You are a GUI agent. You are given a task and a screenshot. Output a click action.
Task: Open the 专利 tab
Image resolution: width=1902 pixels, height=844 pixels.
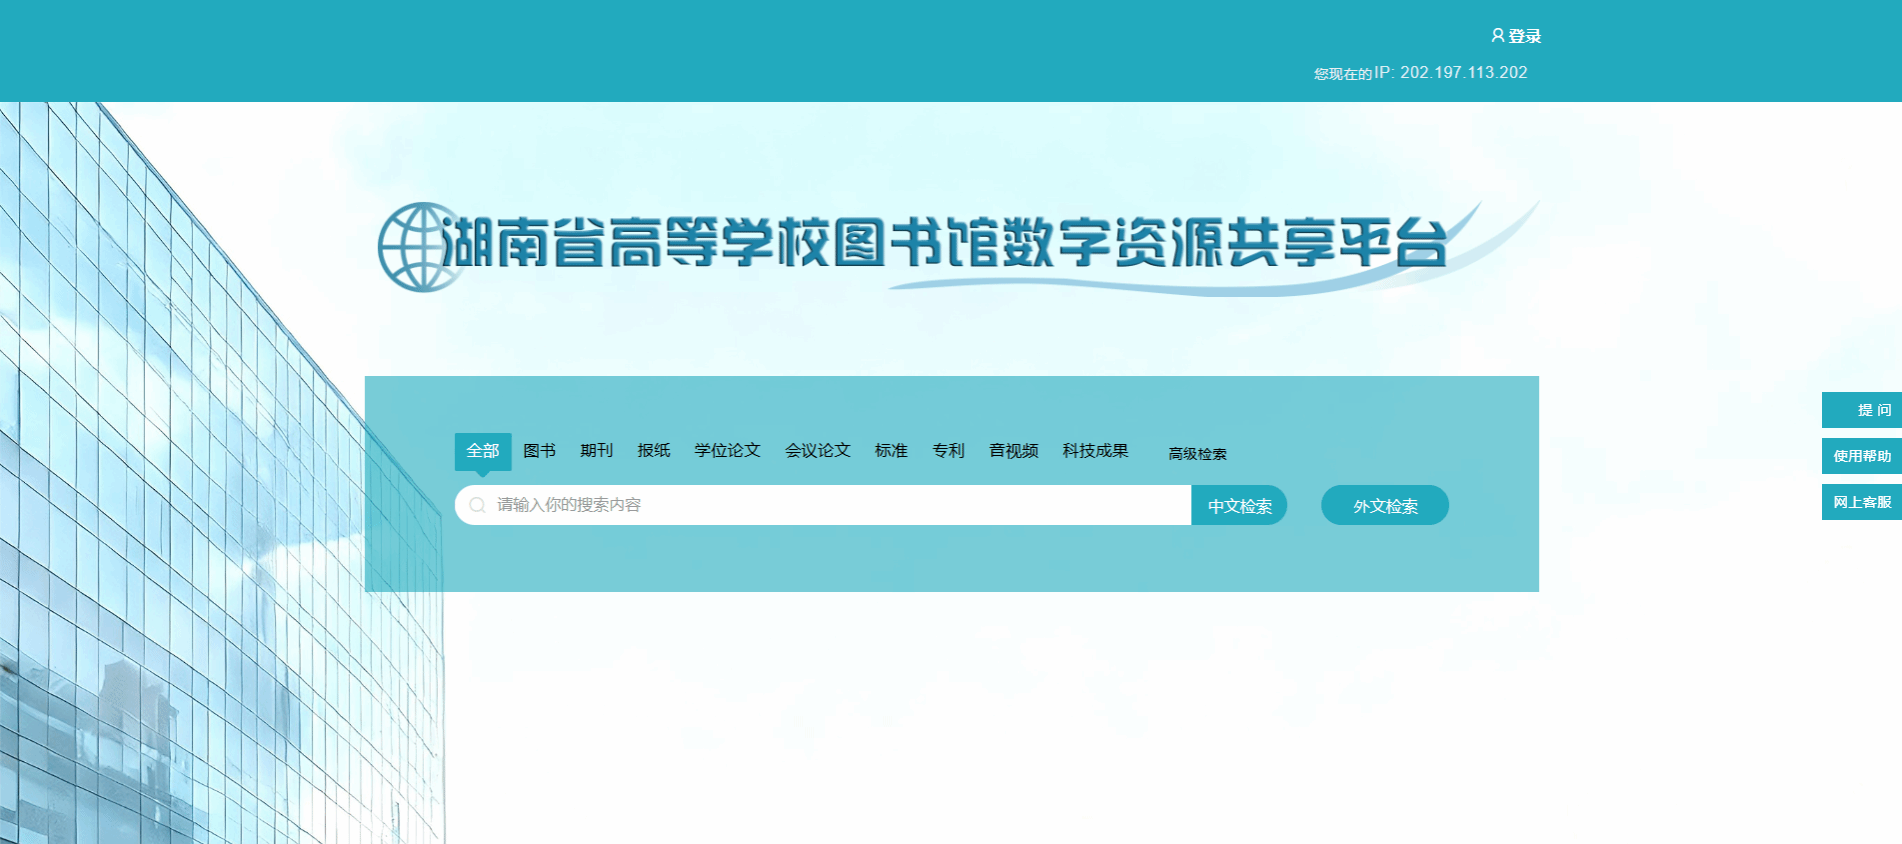click(948, 451)
